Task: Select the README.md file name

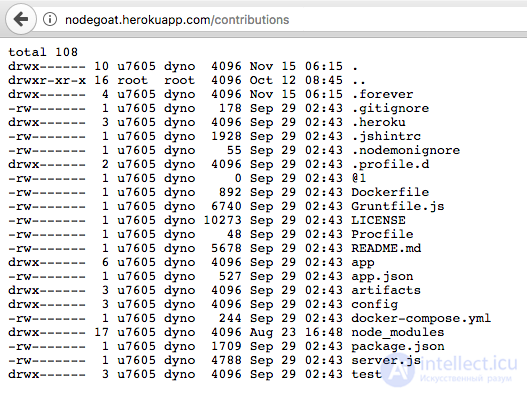Action: (x=386, y=248)
